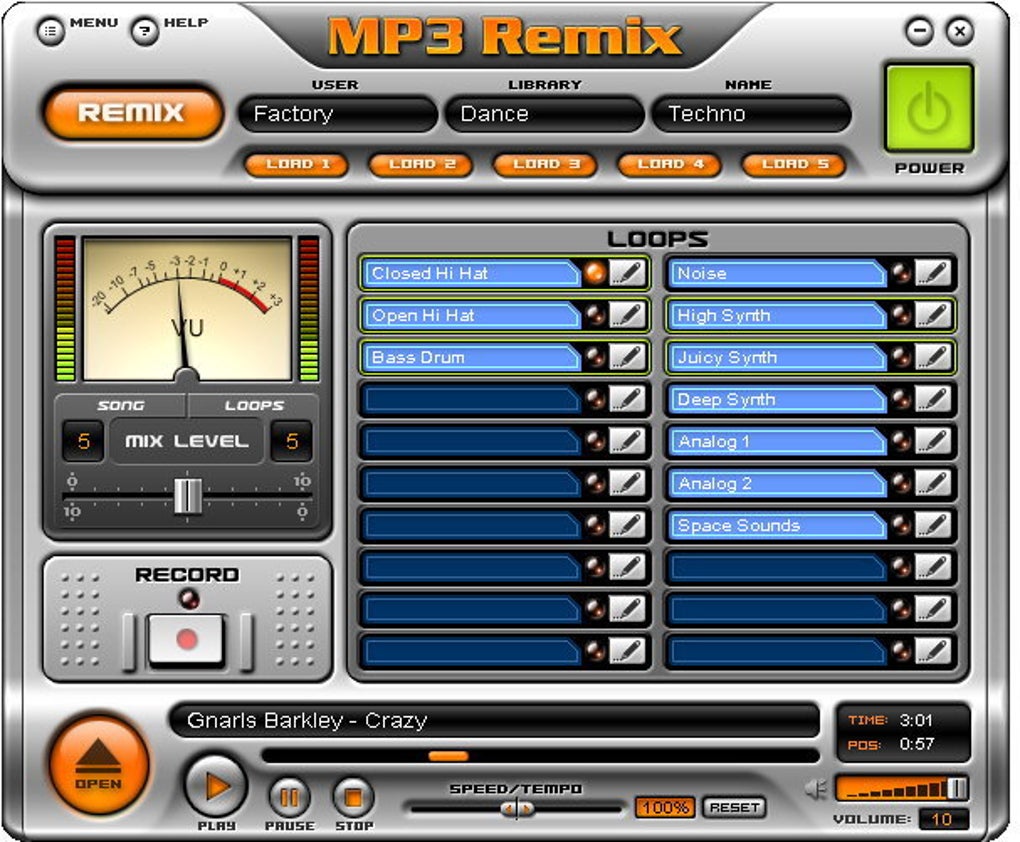Image resolution: width=1020 pixels, height=842 pixels.
Task: Click the Mix Level slider handle
Action: pyautogui.click(x=187, y=496)
